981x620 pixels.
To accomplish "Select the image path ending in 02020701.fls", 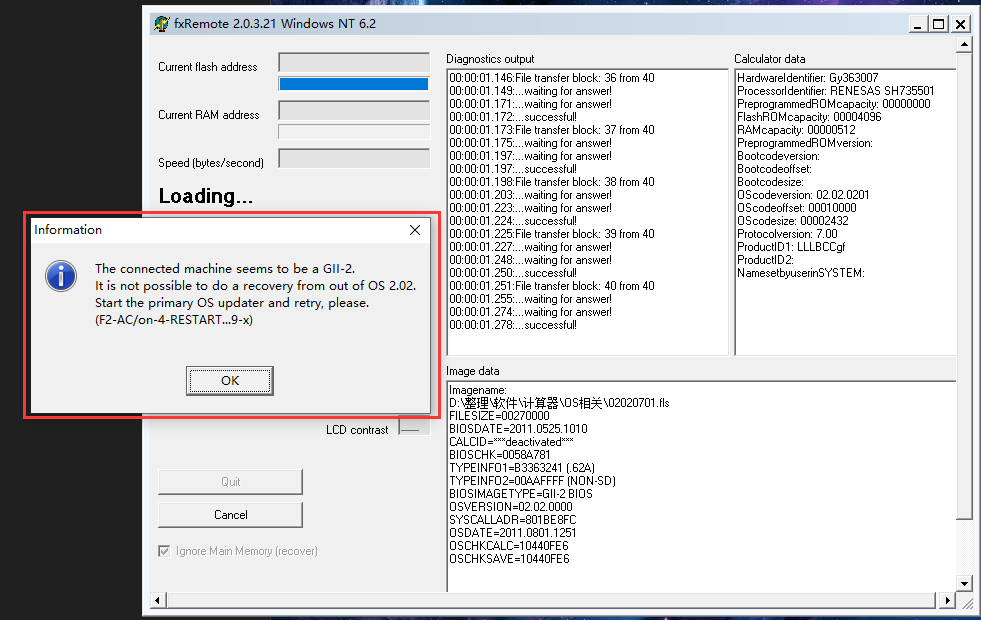I will coord(559,403).
